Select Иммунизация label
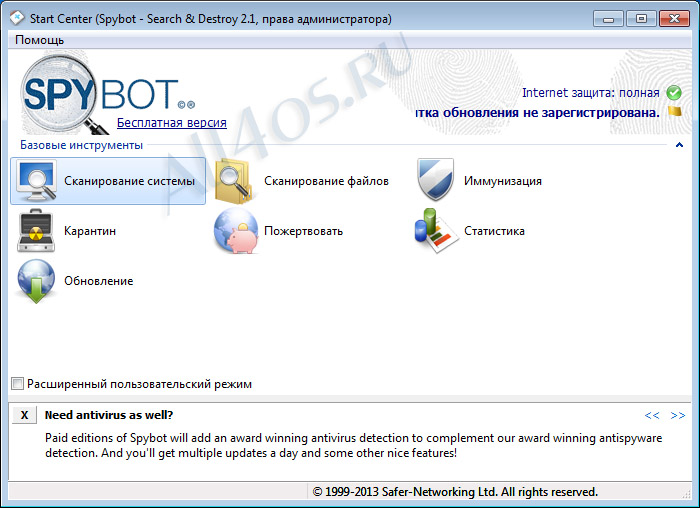The height and width of the screenshot is (508, 700). [x=503, y=181]
